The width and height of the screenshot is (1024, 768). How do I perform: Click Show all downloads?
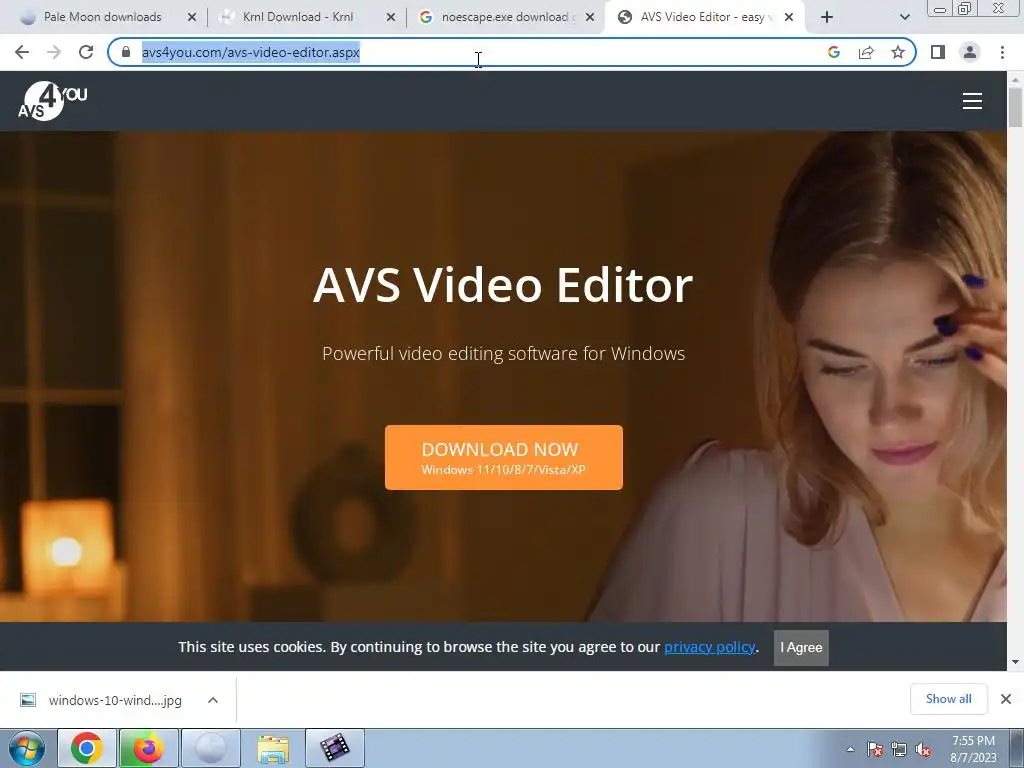point(948,699)
